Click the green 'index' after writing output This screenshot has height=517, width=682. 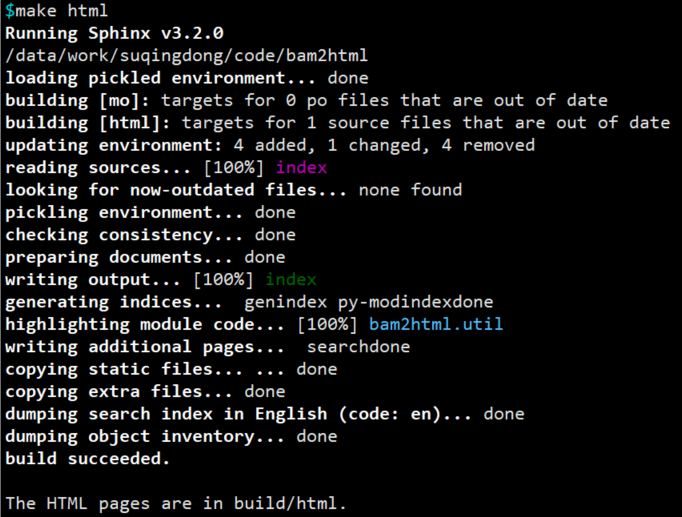[x=291, y=280]
